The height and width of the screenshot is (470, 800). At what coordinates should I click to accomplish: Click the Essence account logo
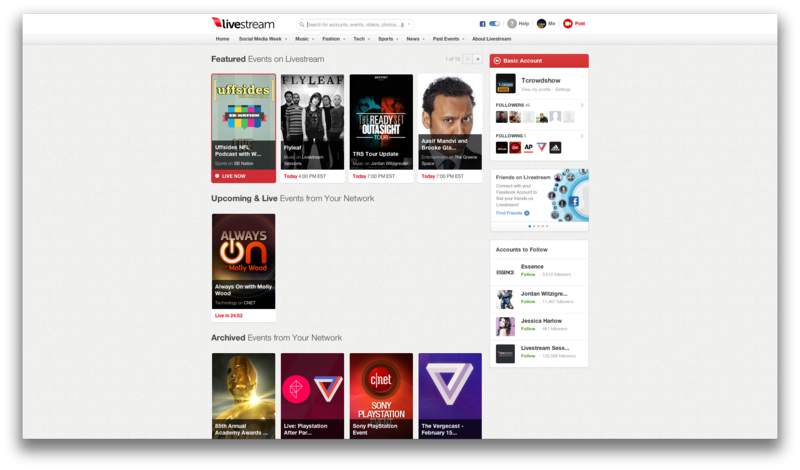tap(505, 273)
